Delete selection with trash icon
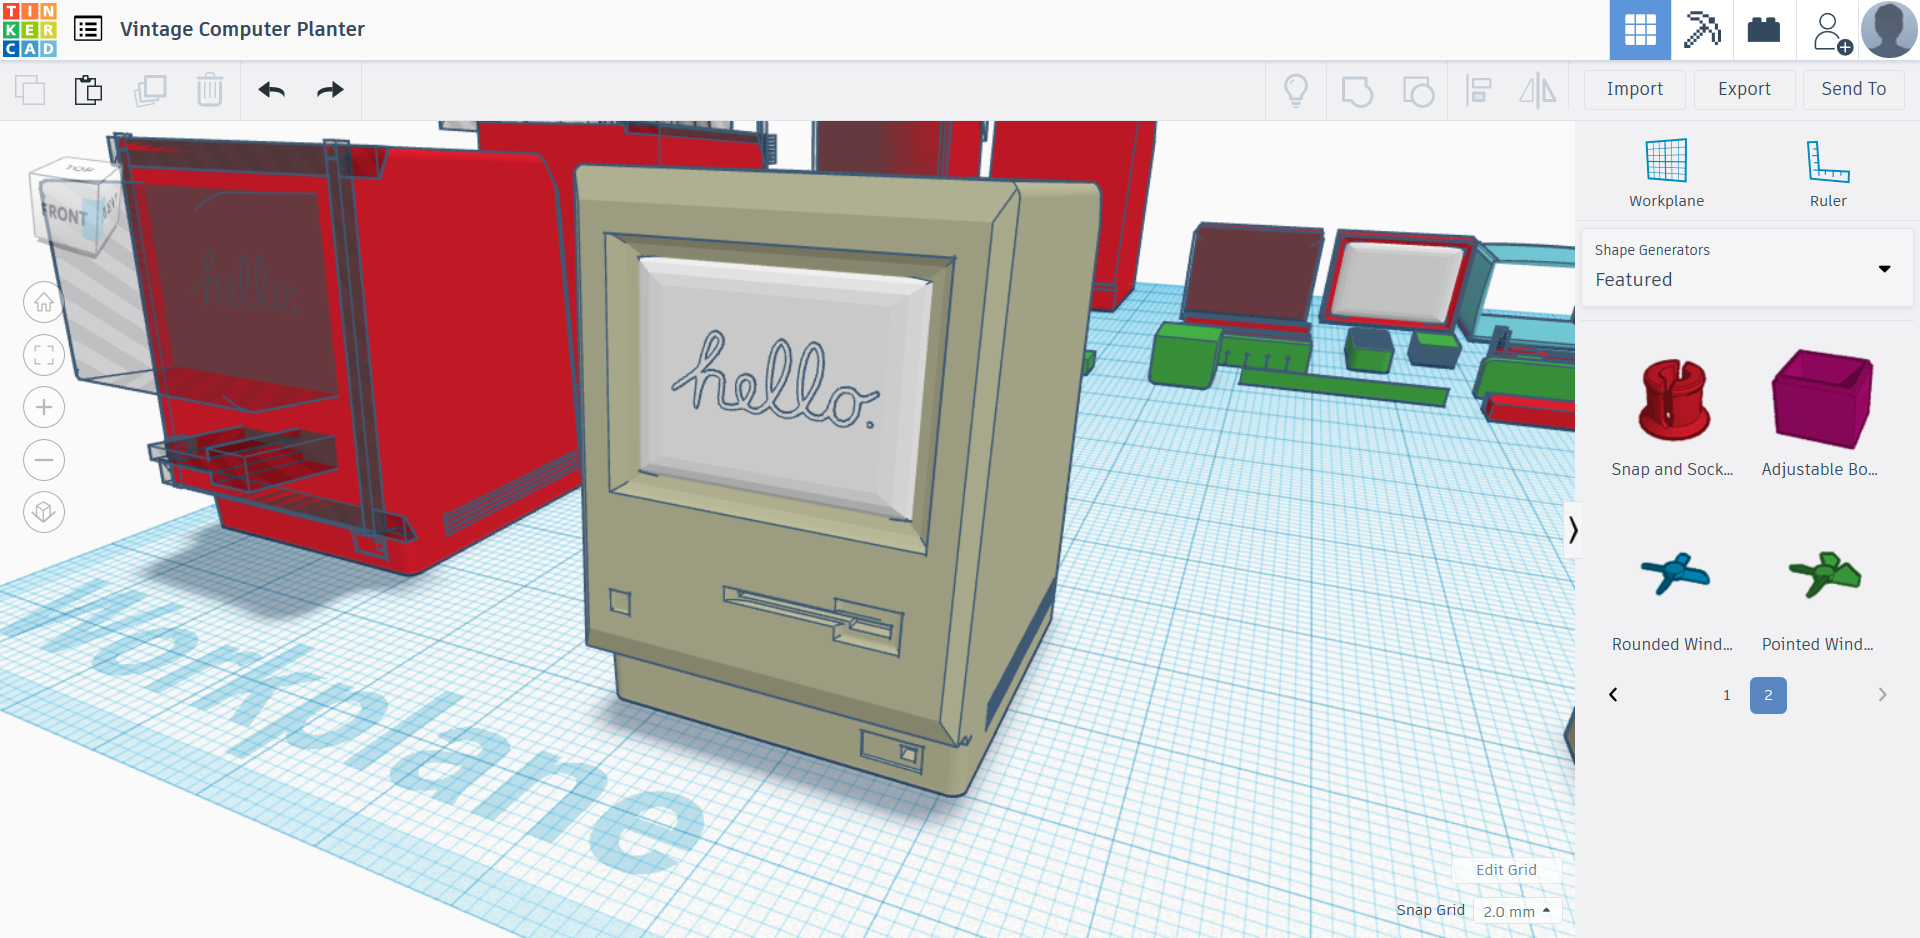The image size is (1920, 938). (210, 90)
